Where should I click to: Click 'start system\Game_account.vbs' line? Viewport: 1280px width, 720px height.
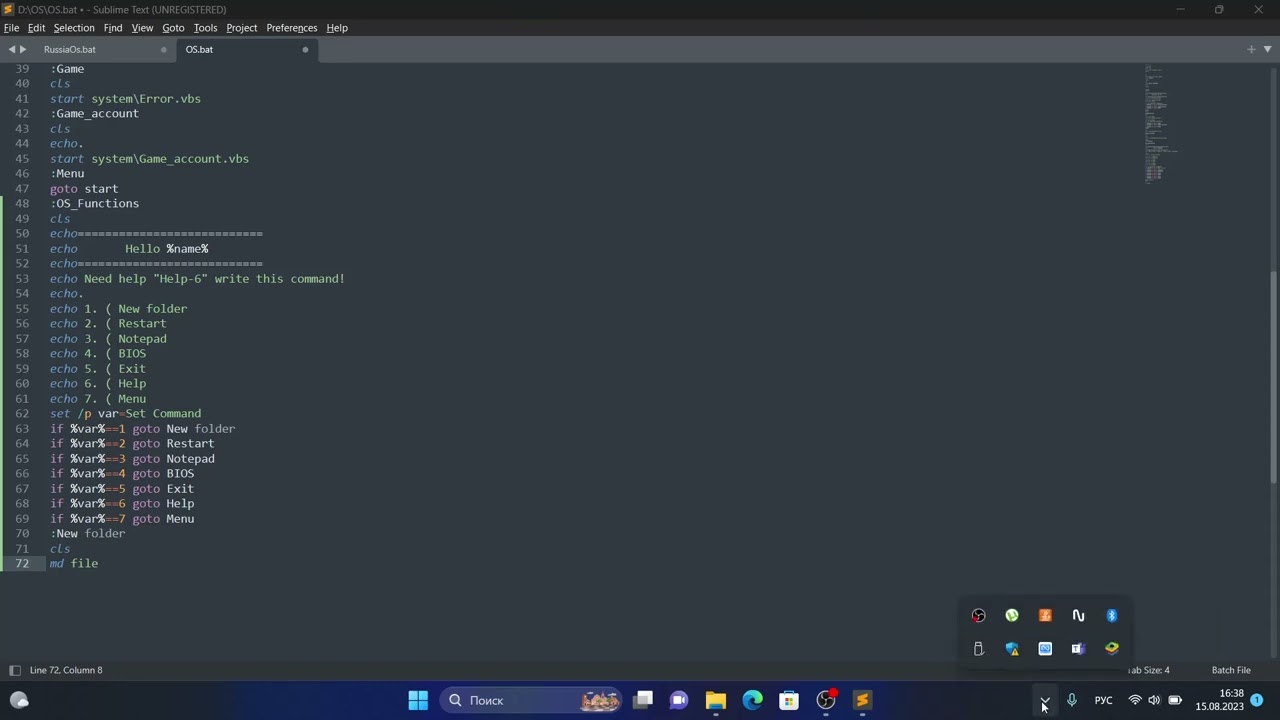(149, 158)
